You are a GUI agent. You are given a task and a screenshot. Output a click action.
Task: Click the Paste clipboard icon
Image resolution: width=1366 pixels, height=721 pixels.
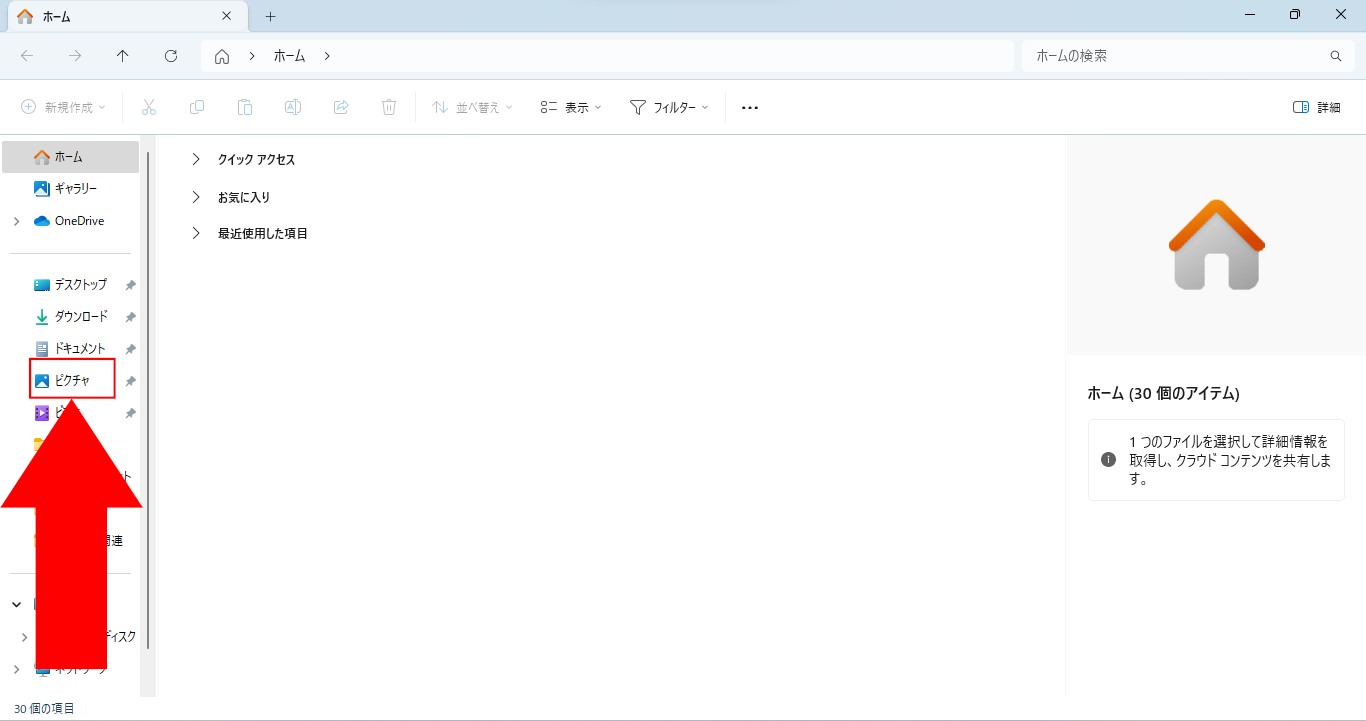[x=245, y=107]
